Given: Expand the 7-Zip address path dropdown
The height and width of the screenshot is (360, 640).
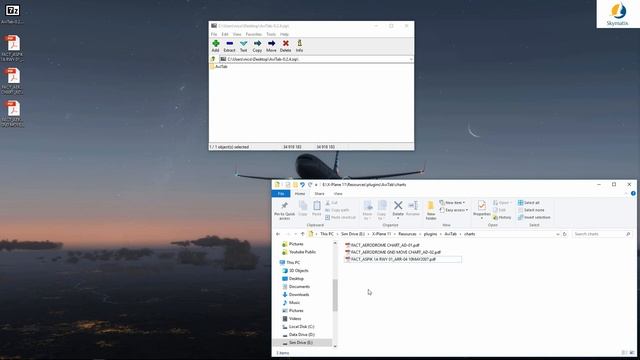Looking at the screenshot, I should tap(411, 59).
